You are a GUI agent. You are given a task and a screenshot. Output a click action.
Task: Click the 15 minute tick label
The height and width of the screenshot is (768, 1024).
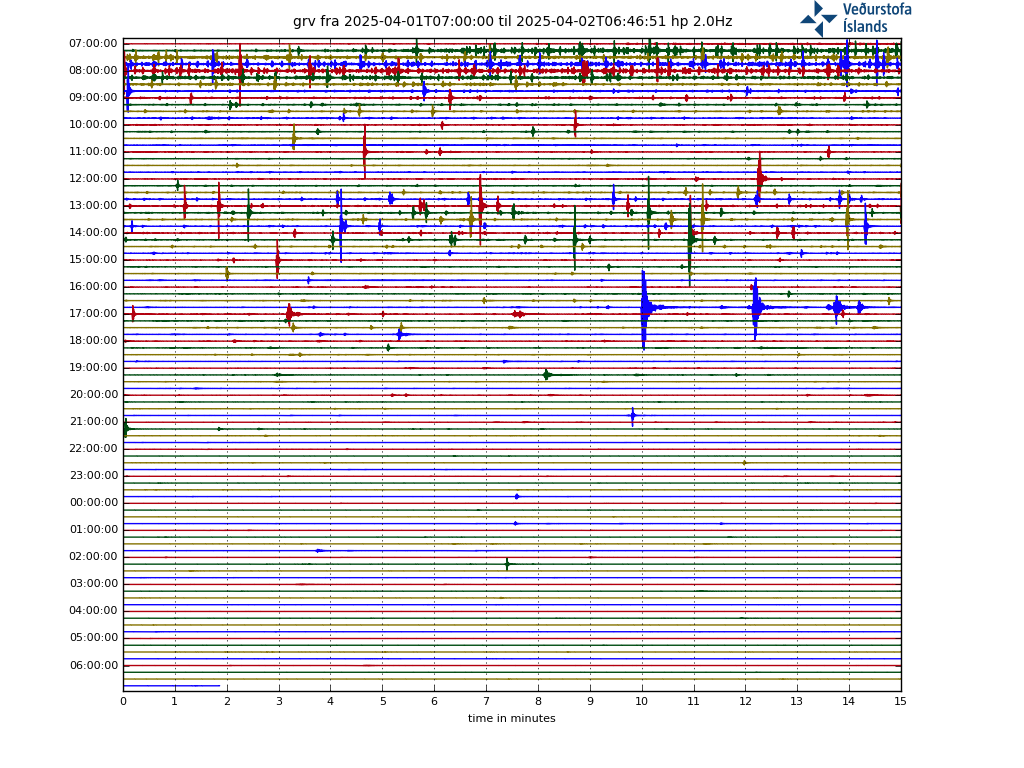900,701
